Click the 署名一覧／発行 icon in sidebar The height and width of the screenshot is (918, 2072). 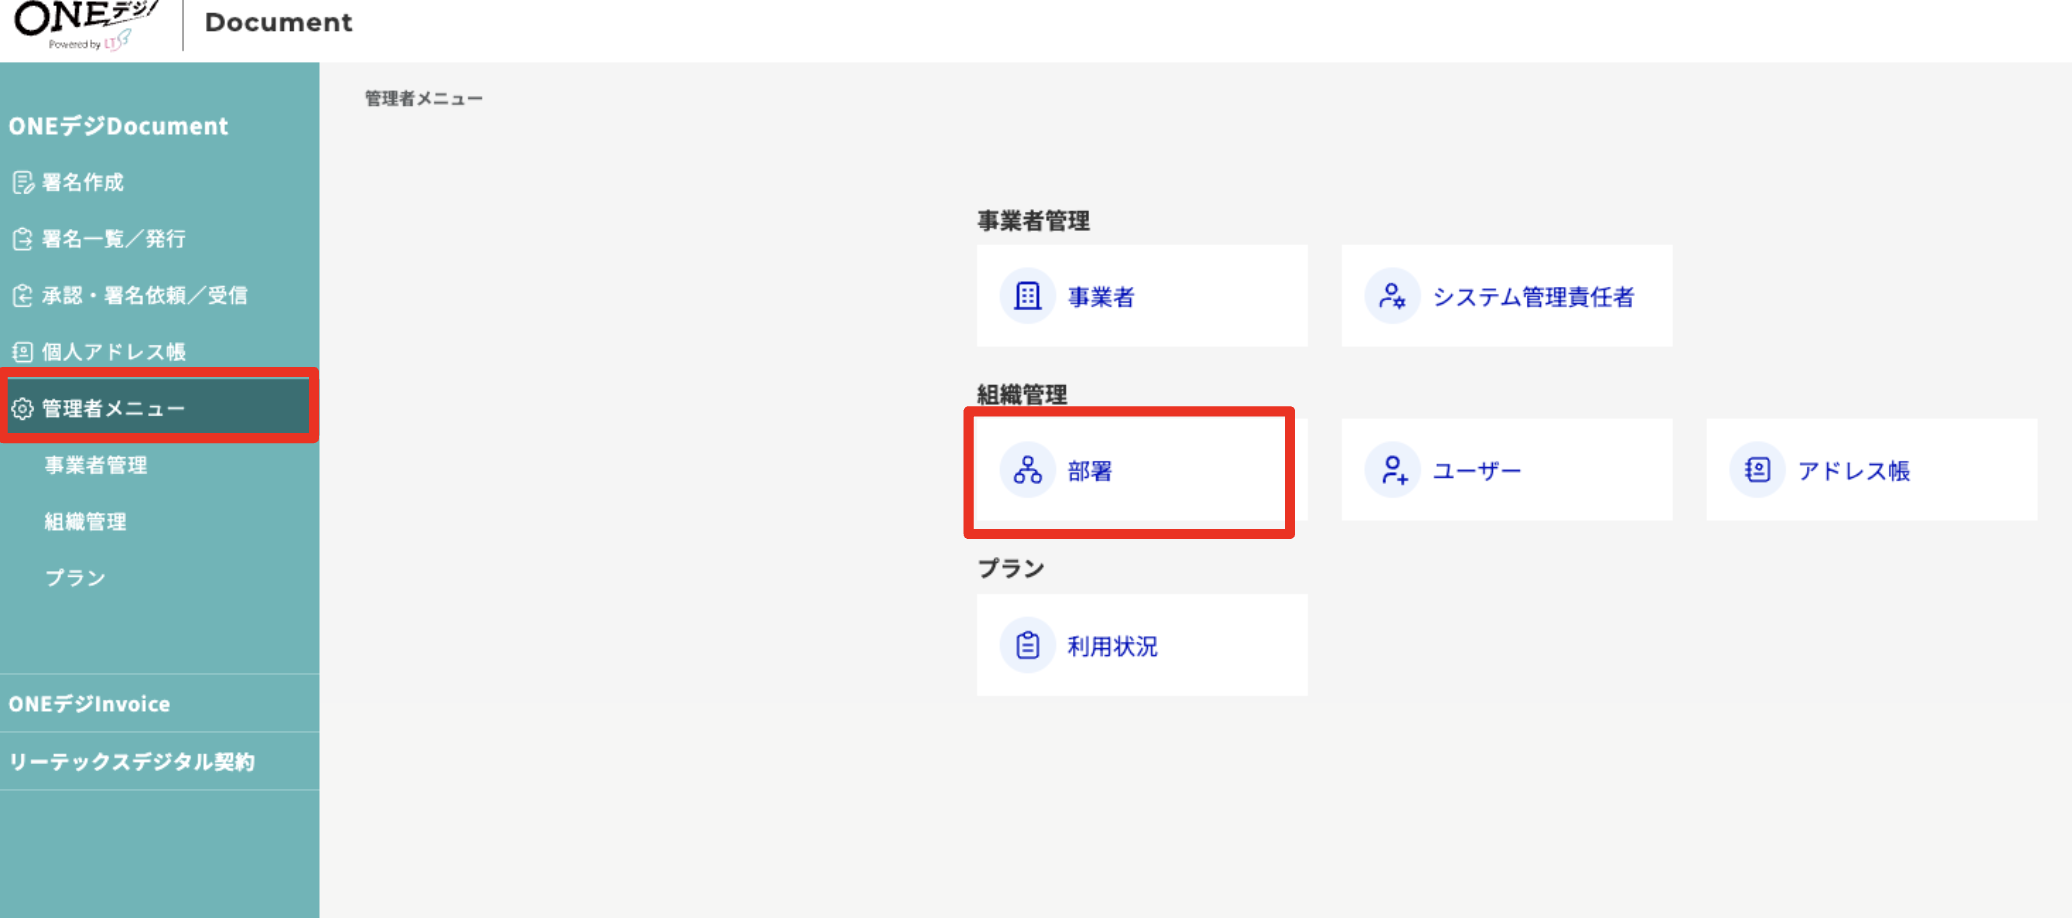tap(23, 239)
